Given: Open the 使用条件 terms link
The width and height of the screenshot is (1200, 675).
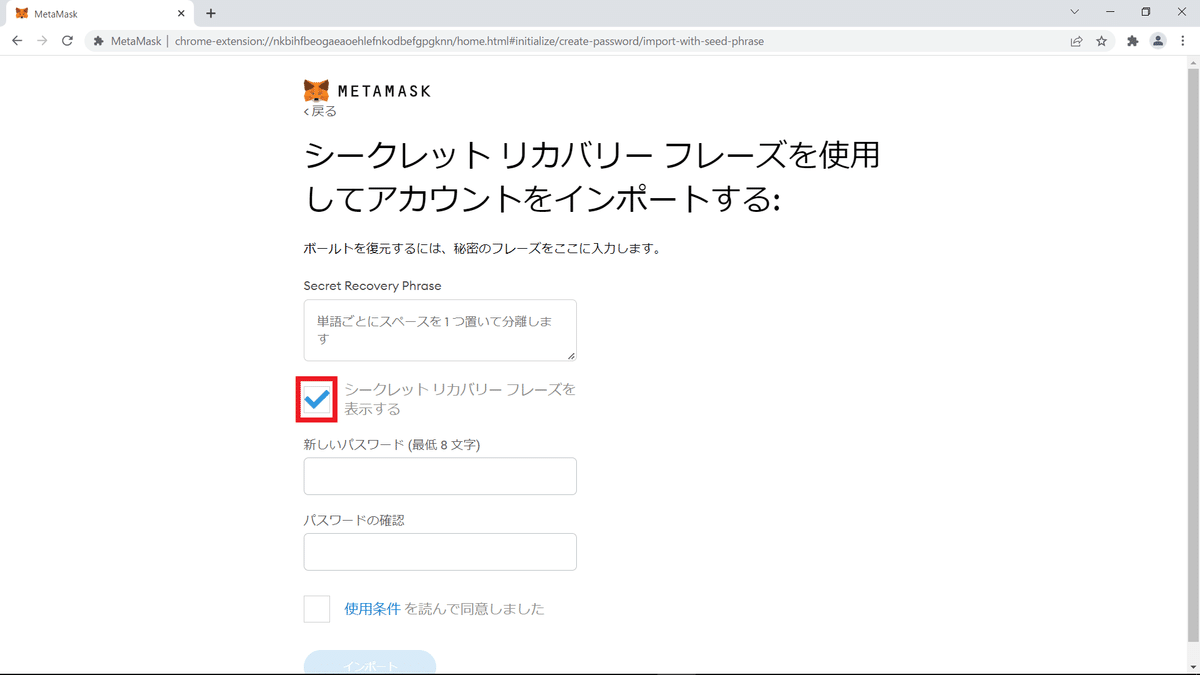Looking at the screenshot, I should [x=372, y=609].
